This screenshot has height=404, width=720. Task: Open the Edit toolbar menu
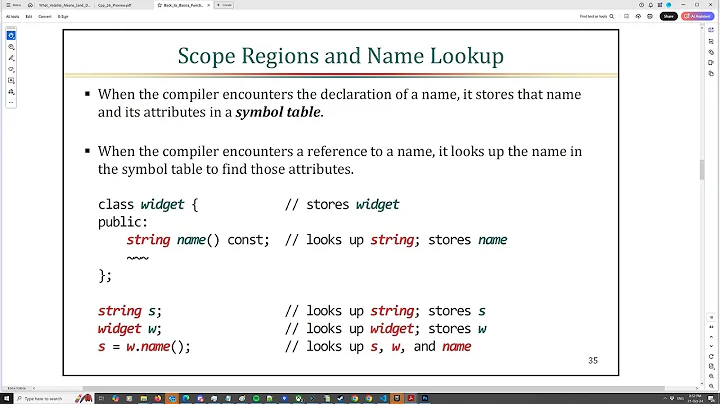pyautogui.click(x=29, y=17)
